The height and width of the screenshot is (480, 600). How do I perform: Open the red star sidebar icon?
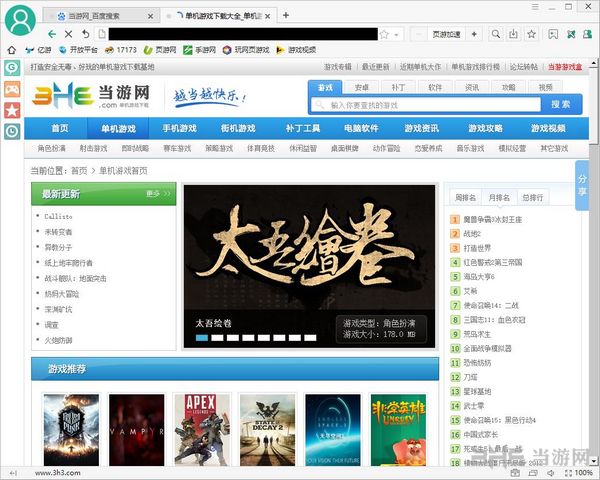[x=12, y=111]
